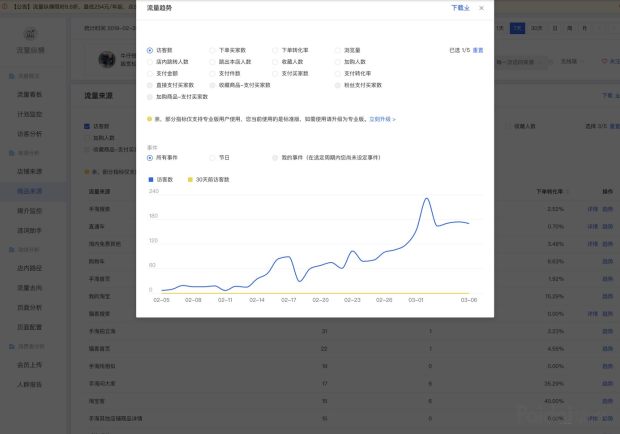The width and height of the screenshot is (620, 434).
Task: Select the 节日 event radio
Action: pyautogui.click(x=212, y=158)
